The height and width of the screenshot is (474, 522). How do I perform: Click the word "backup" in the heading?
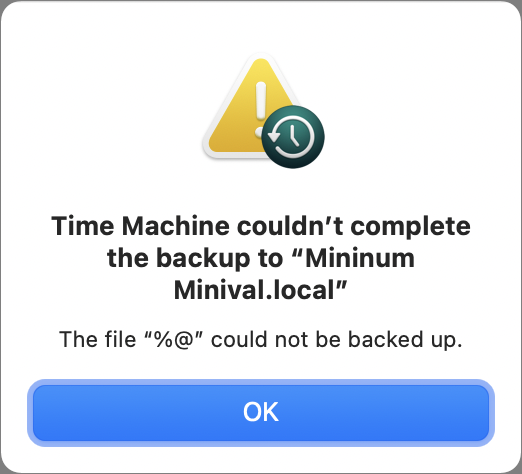click(x=203, y=259)
